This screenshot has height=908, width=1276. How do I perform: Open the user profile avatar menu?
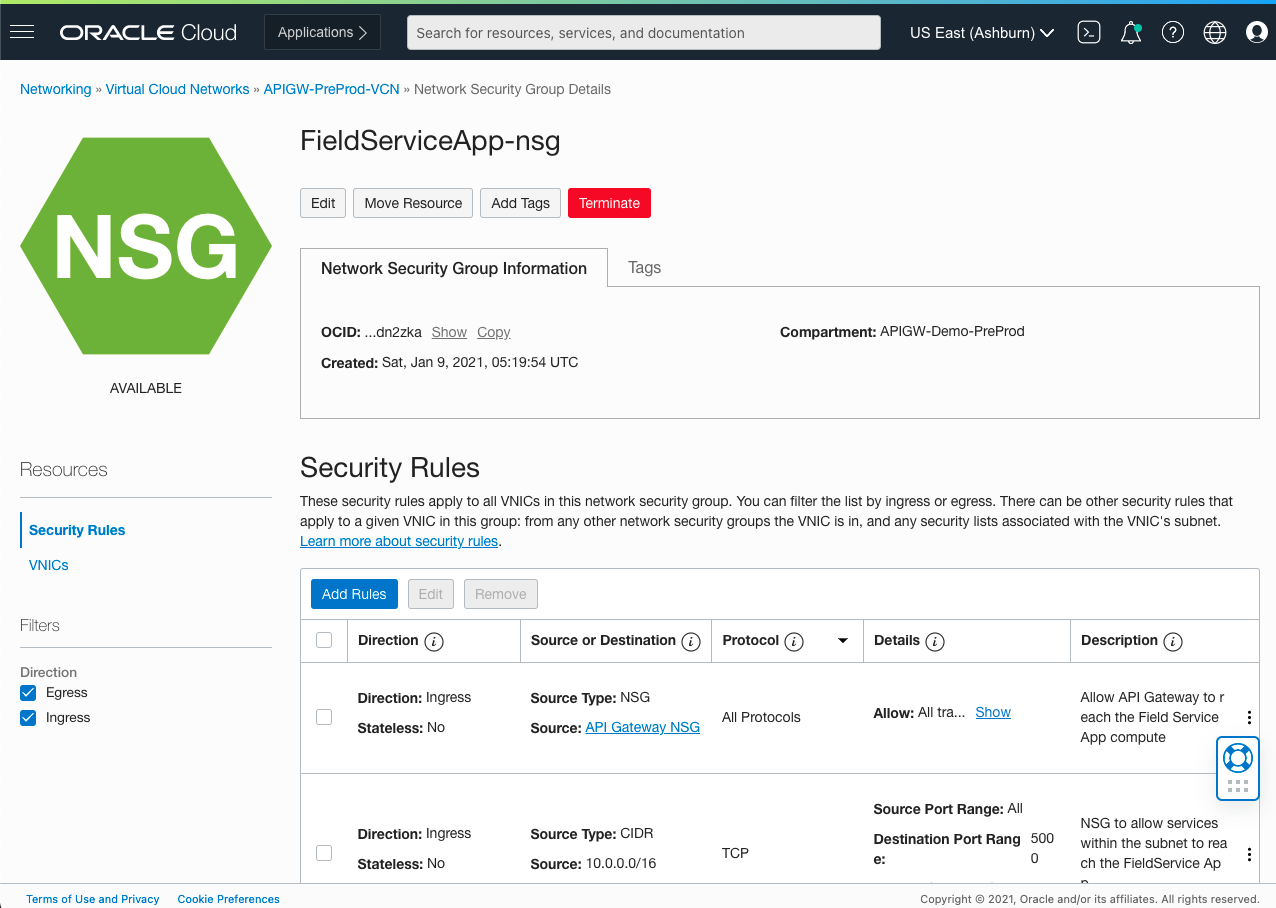pyautogui.click(x=1256, y=31)
